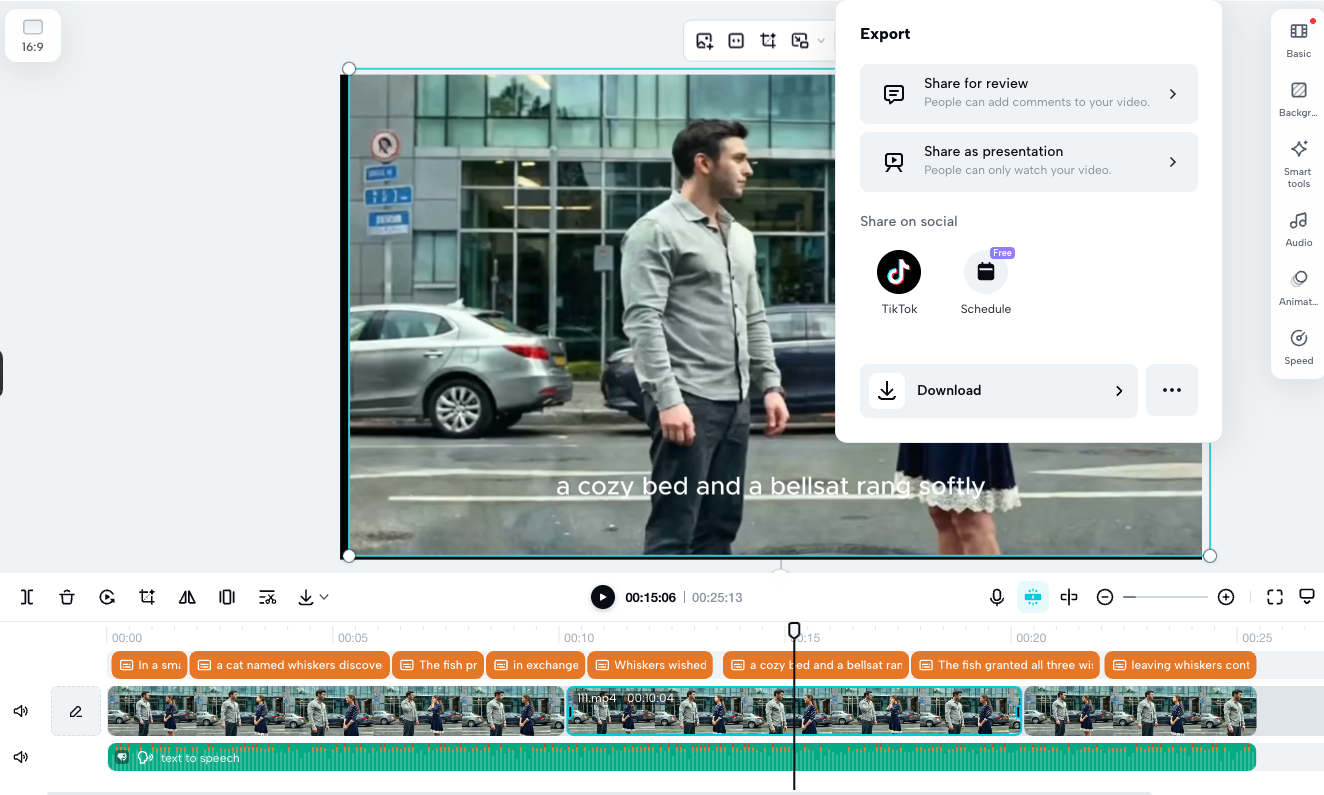The image size is (1324, 795).
Task: Open the Background panel
Action: coord(1297,97)
